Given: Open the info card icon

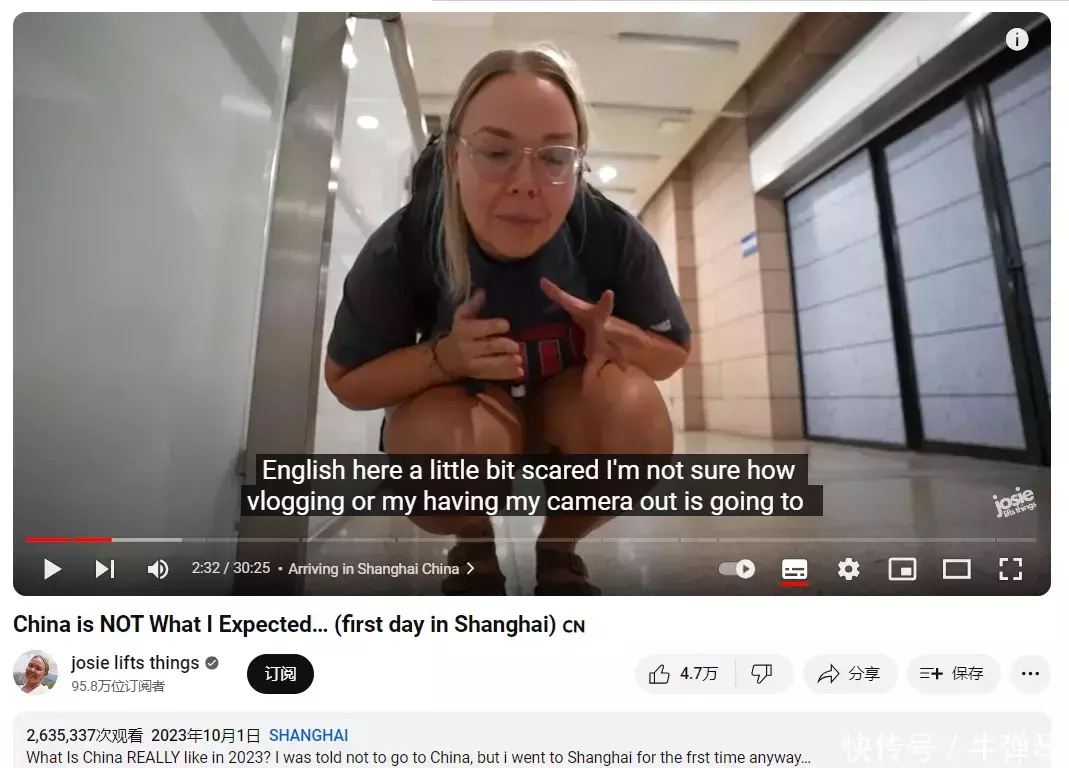Looking at the screenshot, I should coord(1017,40).
